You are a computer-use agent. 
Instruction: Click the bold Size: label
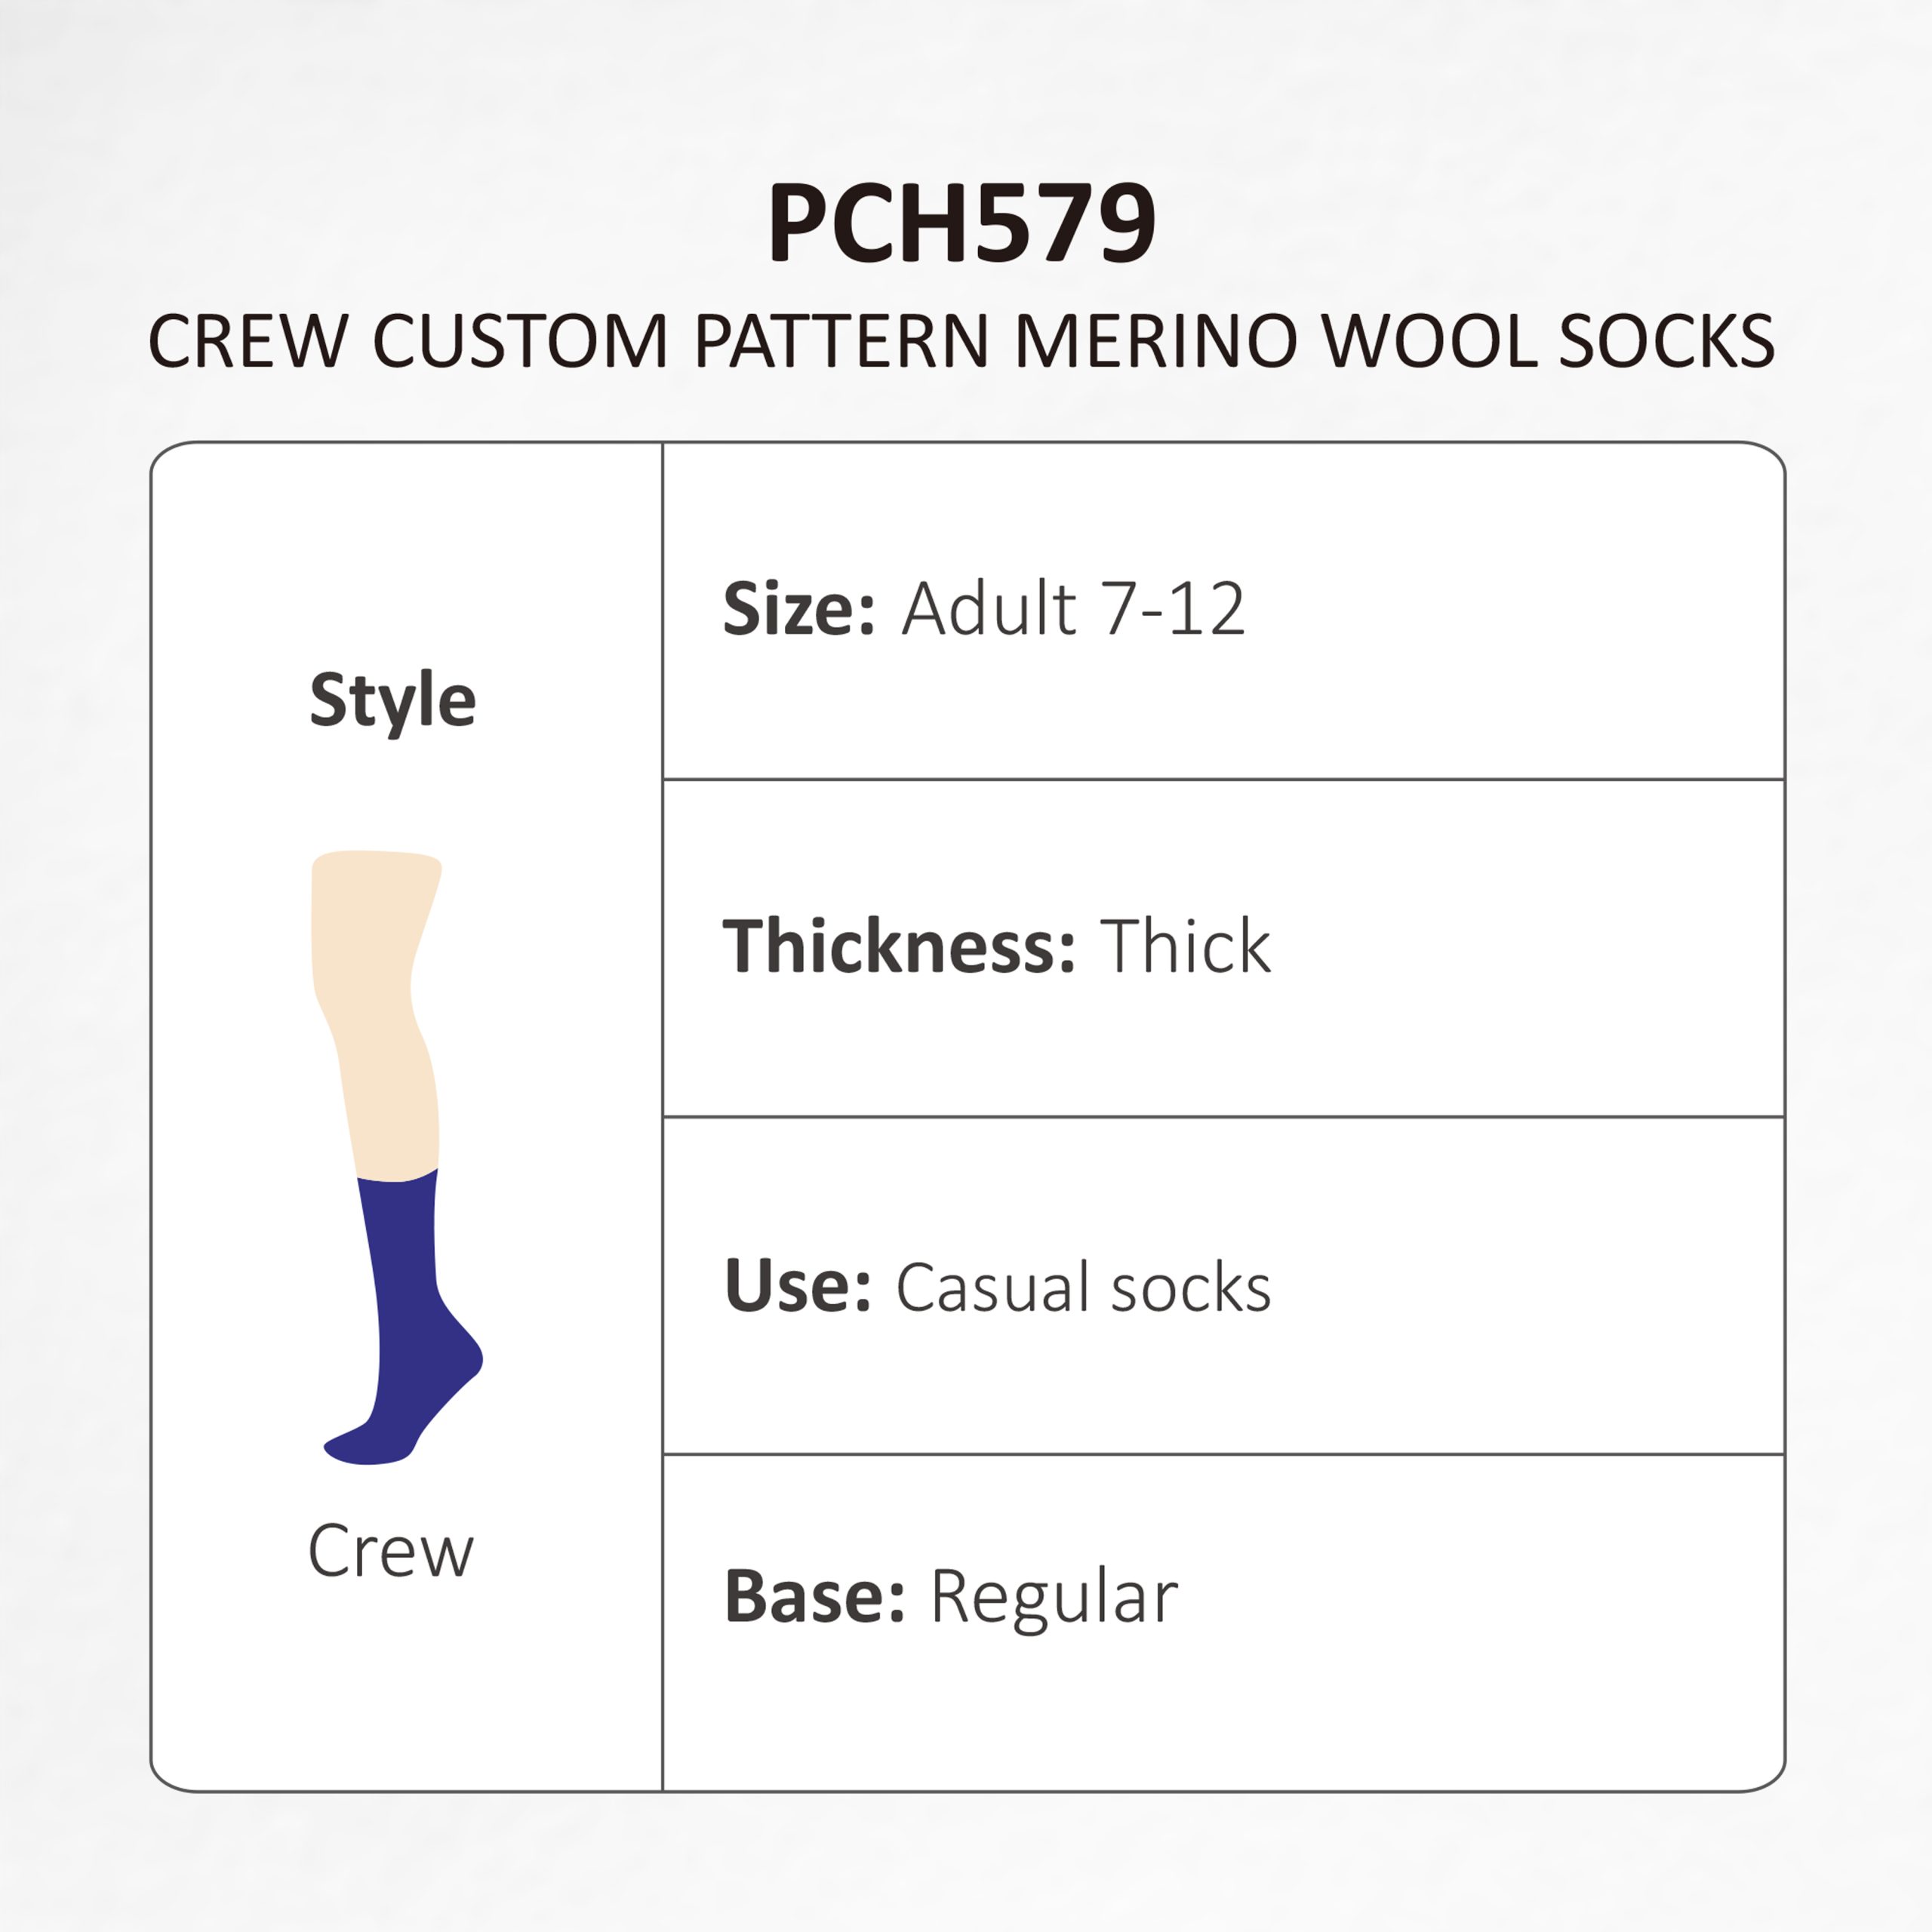point(798,608)
